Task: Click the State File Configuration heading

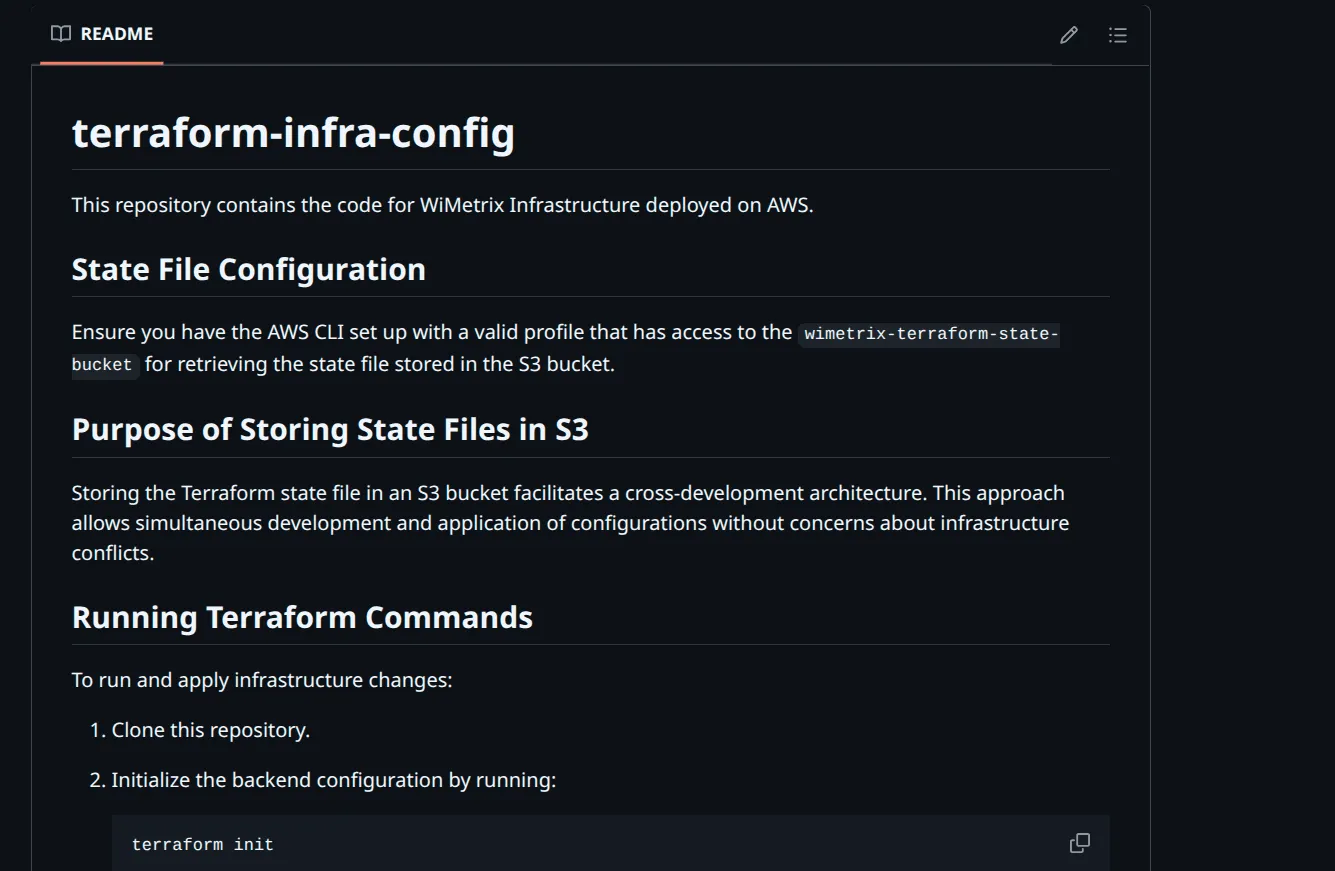Action: click(x=248, y=268)
